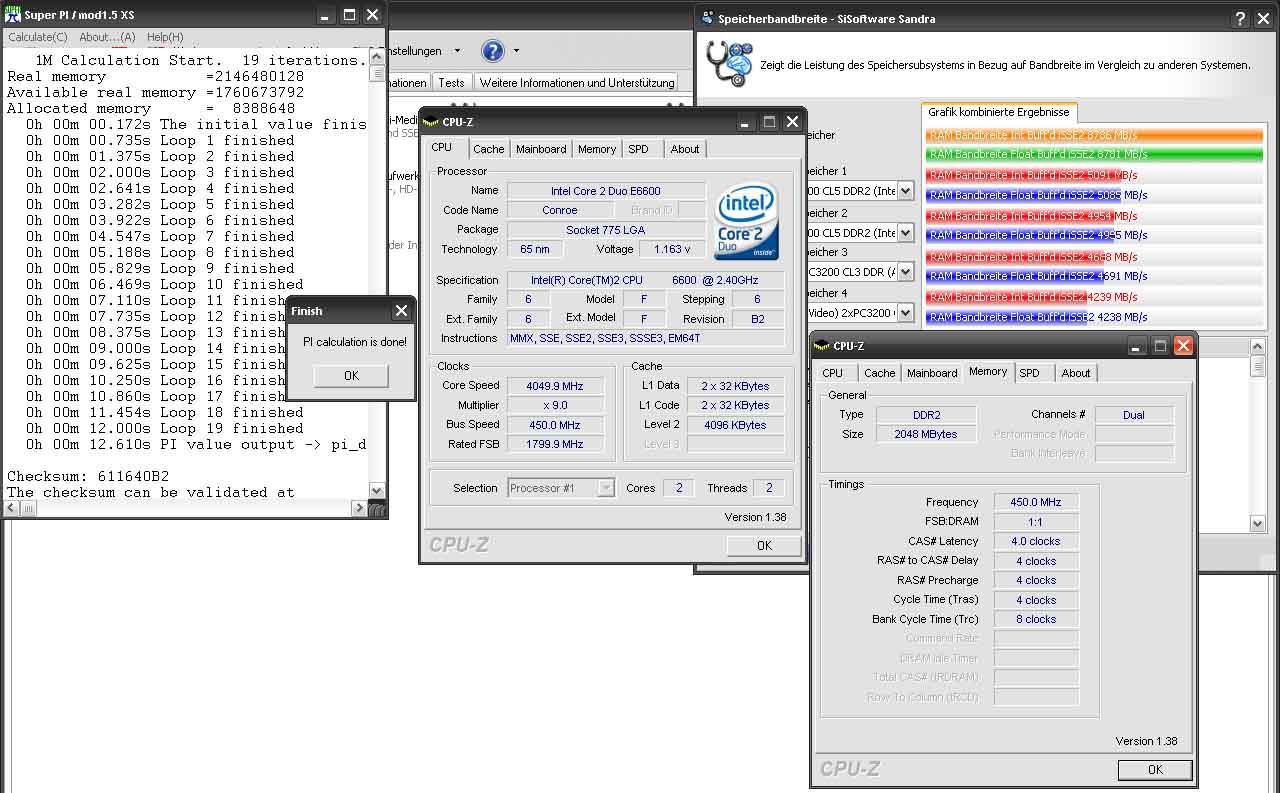
Task: Switch to Mainboard tab in the front CPU-Z window
Action: tap(541, 149)
